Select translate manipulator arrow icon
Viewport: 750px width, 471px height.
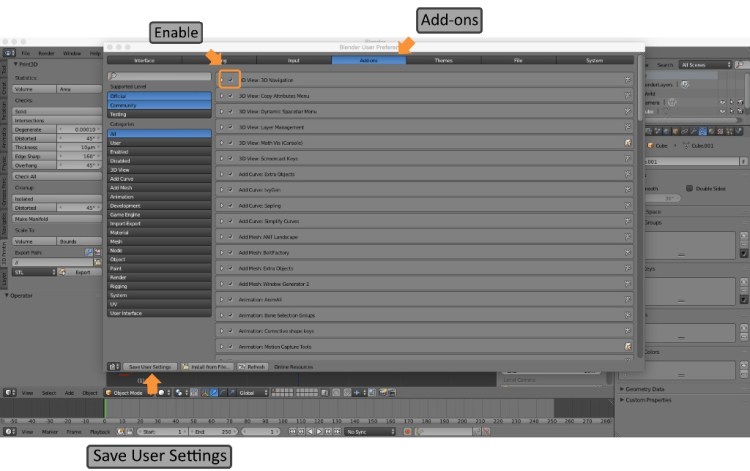pyautogui.click(x=214, y=393)
